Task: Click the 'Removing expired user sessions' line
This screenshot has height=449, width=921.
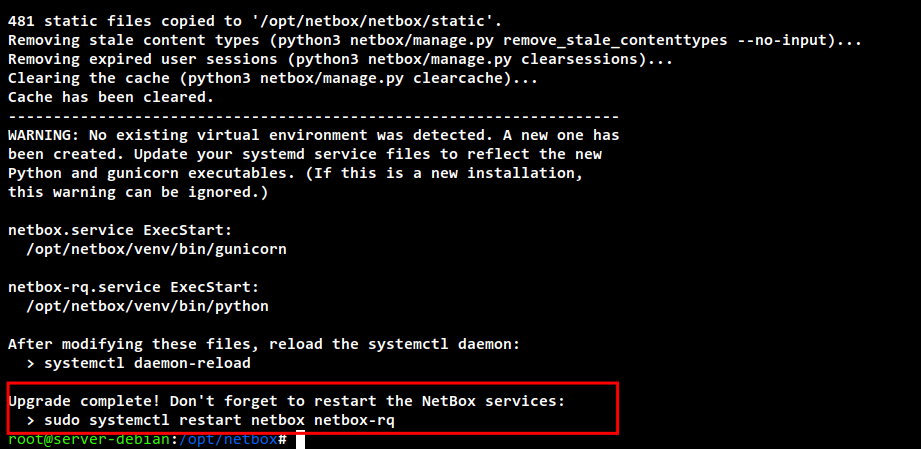Action: 341,60
